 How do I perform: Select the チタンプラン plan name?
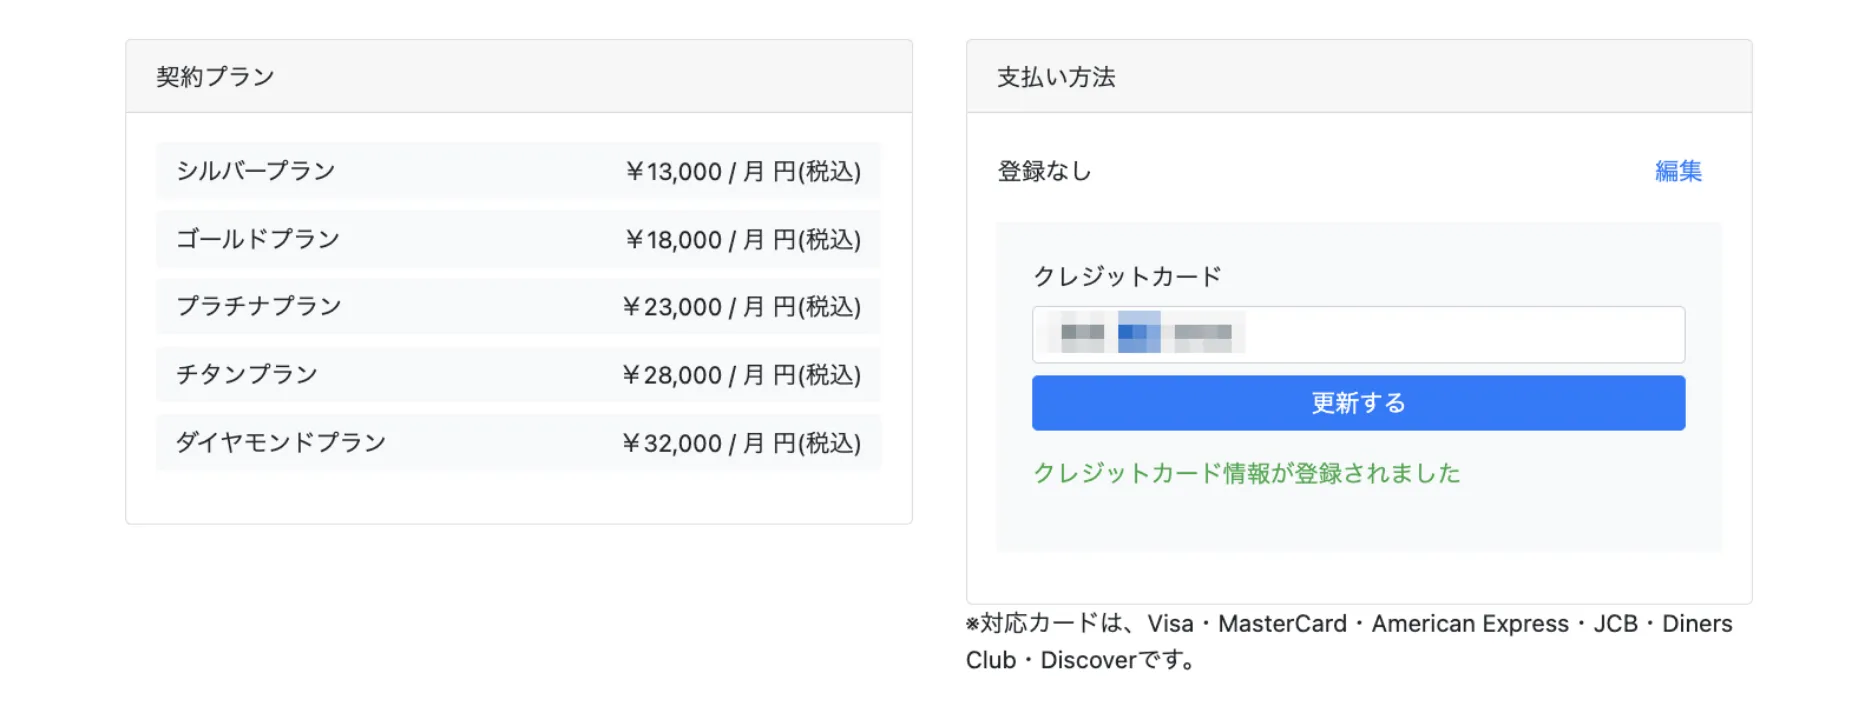click(x=247, y=374)
